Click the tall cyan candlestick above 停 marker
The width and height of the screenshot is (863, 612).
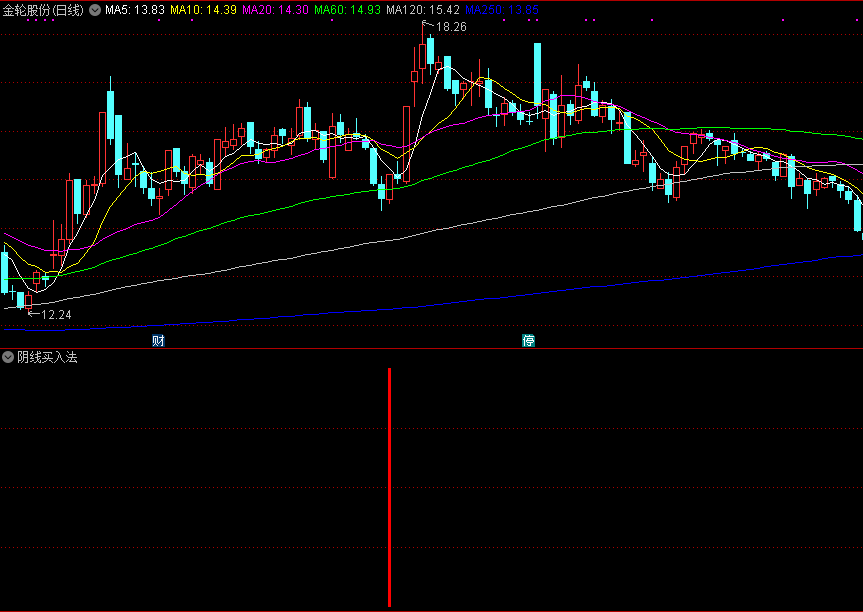point(537,74)
